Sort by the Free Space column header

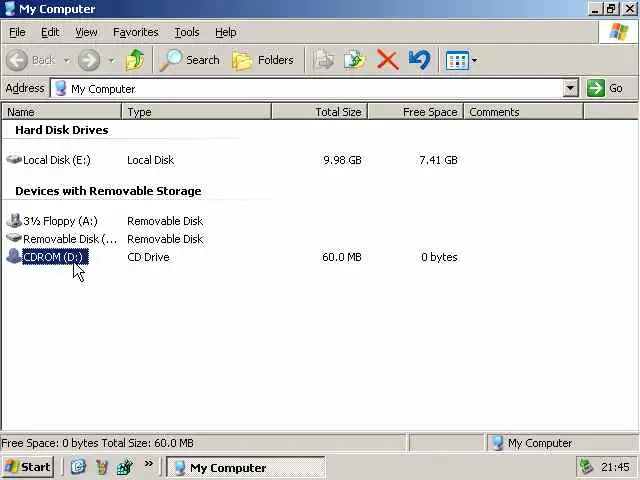(416, 112)
